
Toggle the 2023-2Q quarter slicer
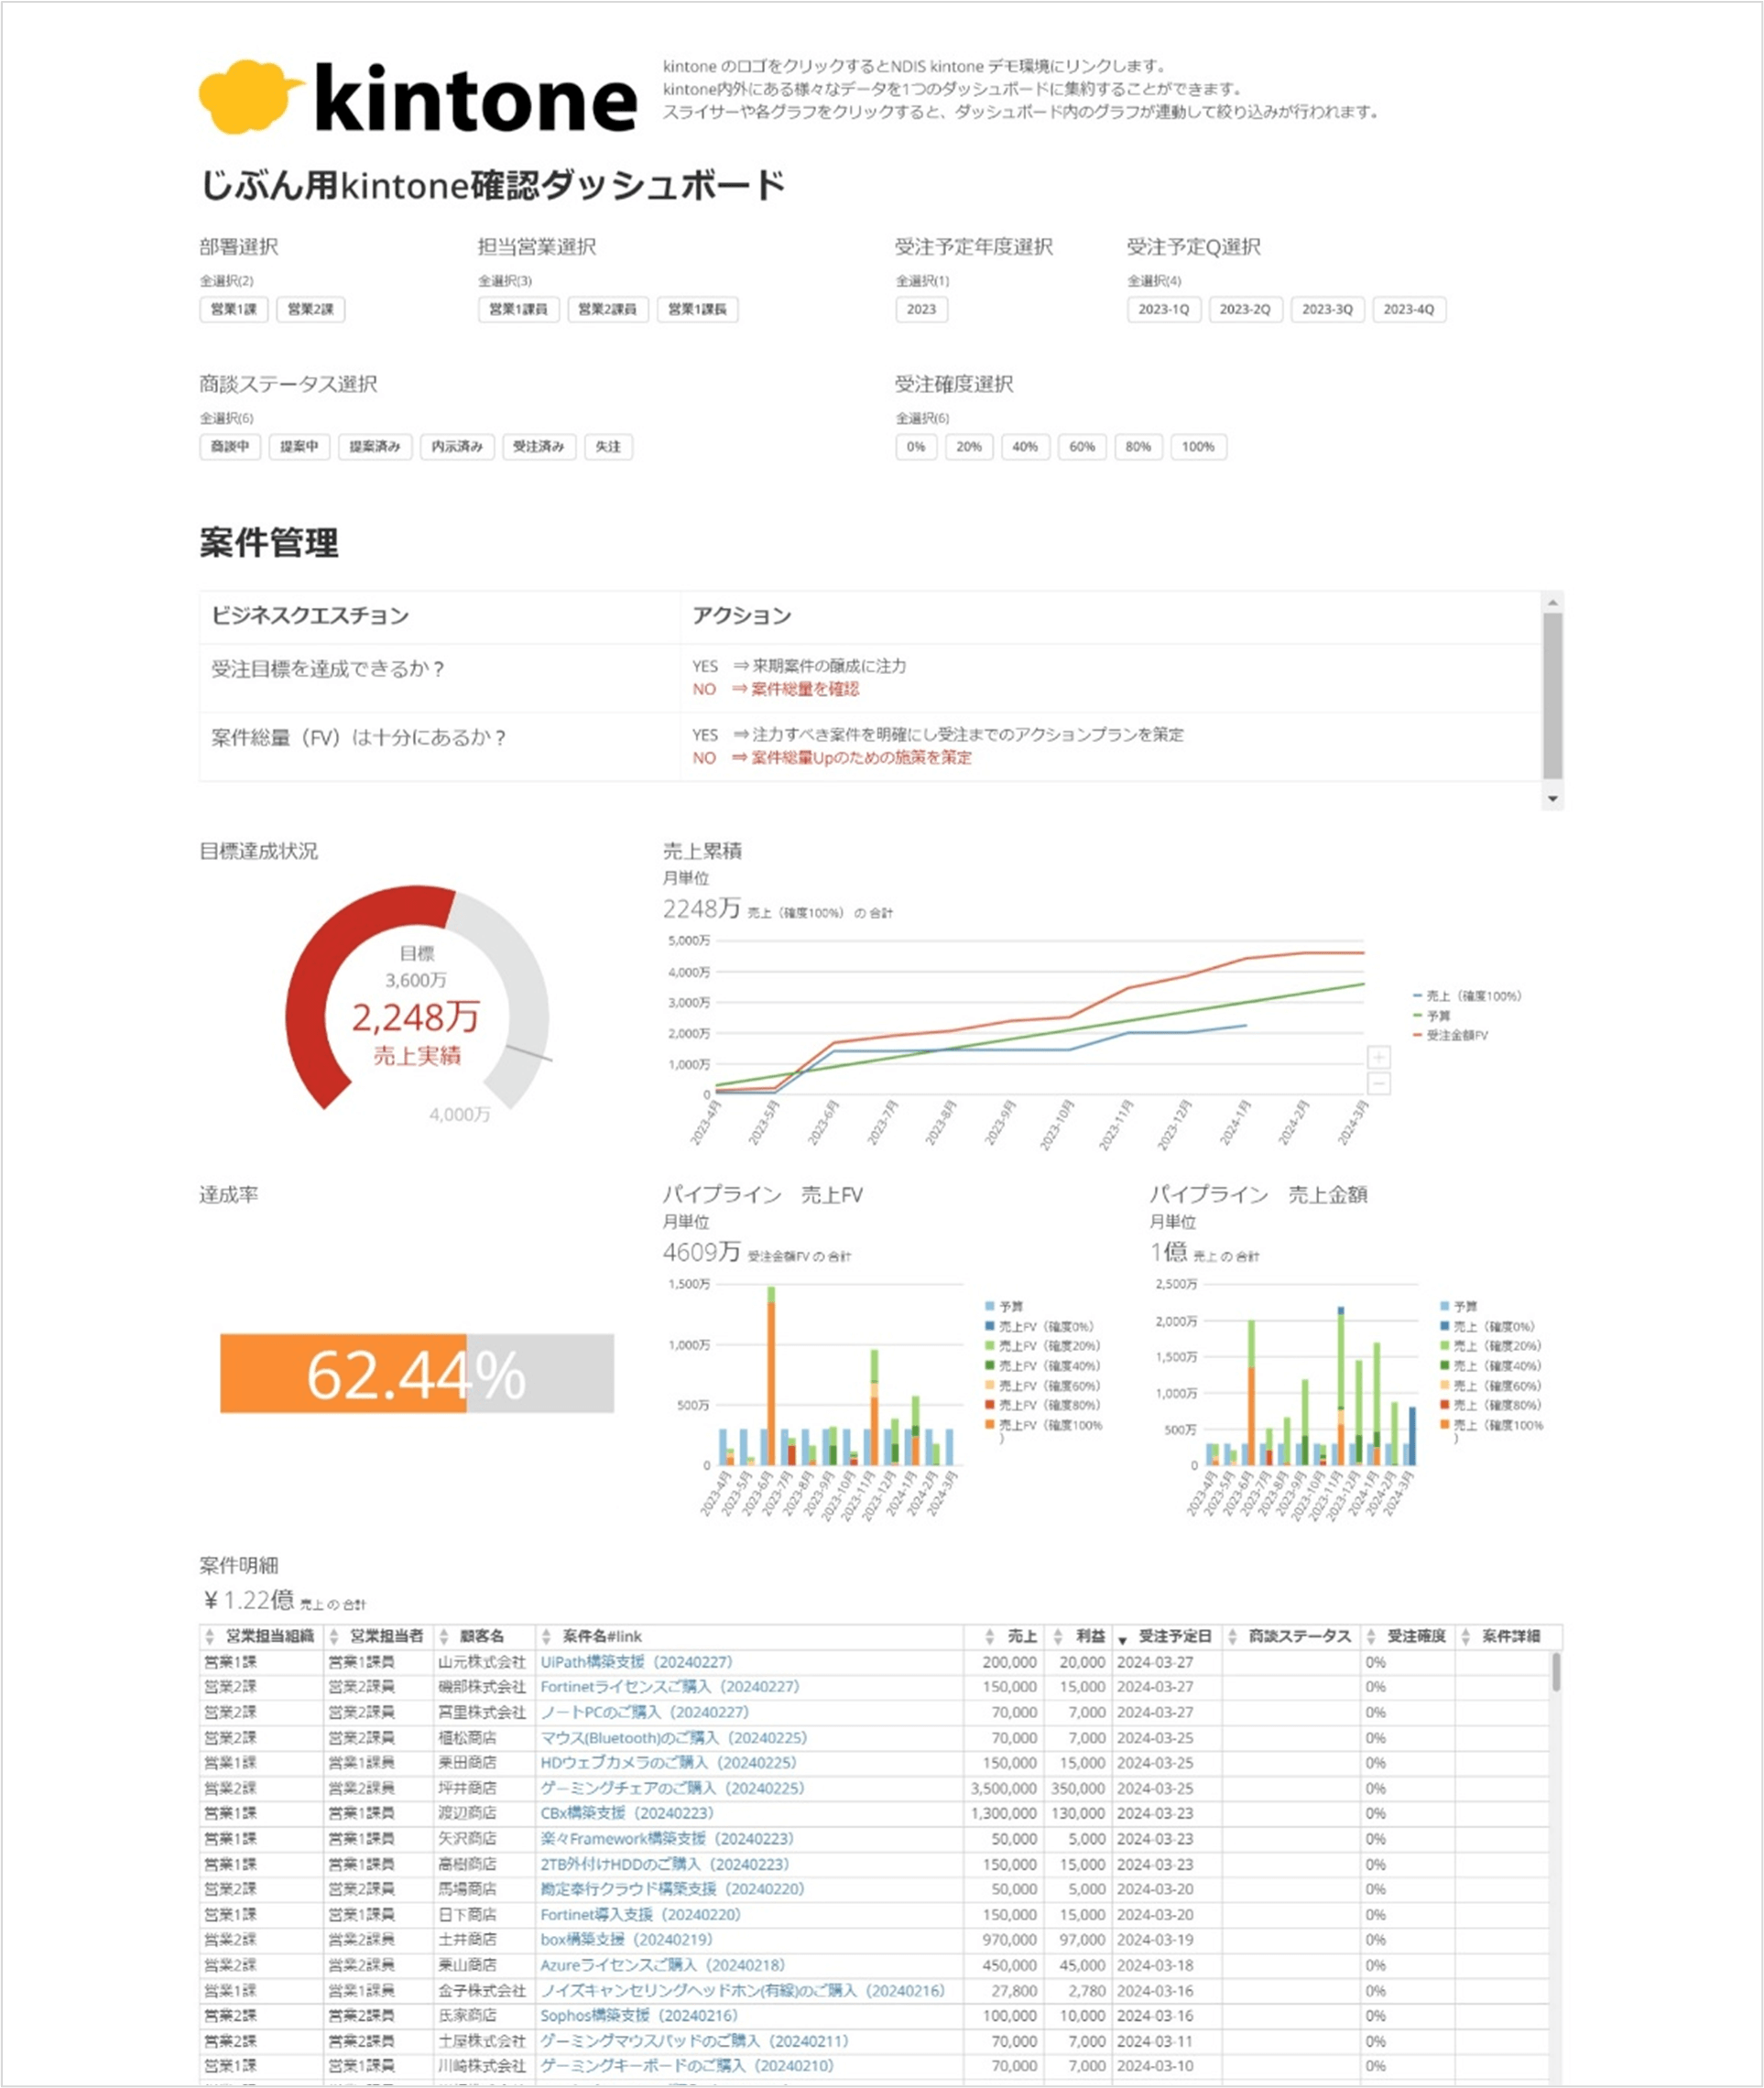[x=1245, y=309]
